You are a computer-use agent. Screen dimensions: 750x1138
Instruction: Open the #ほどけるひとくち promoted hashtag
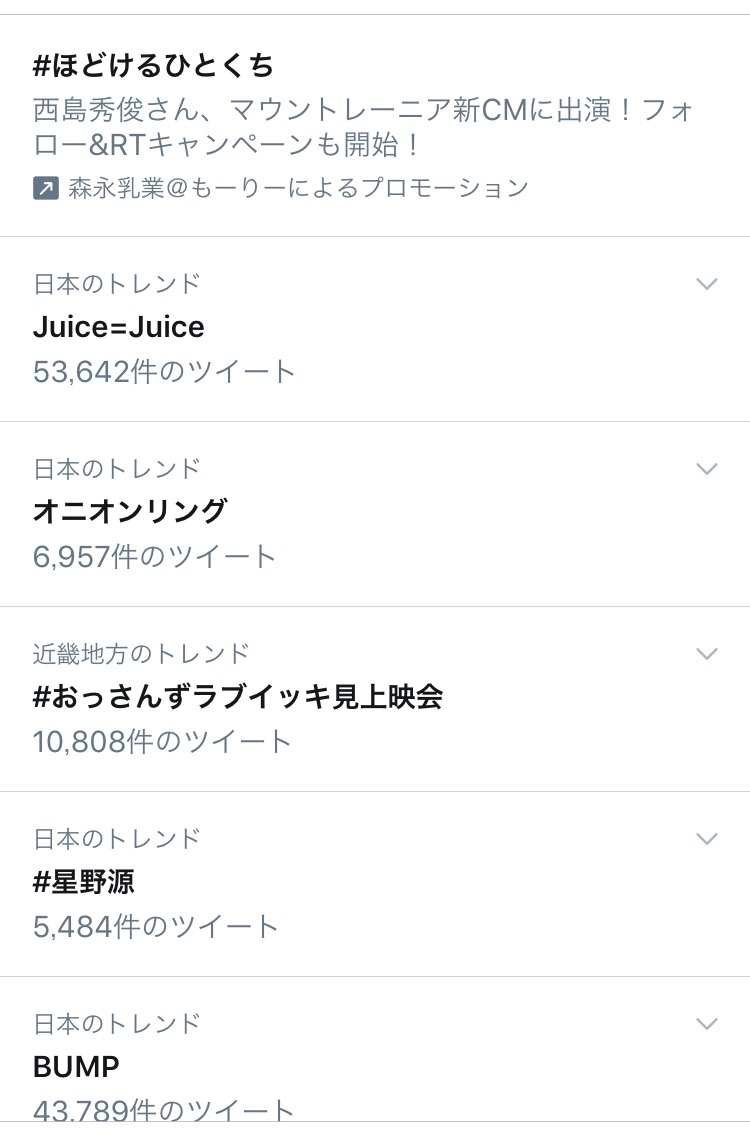153,65
